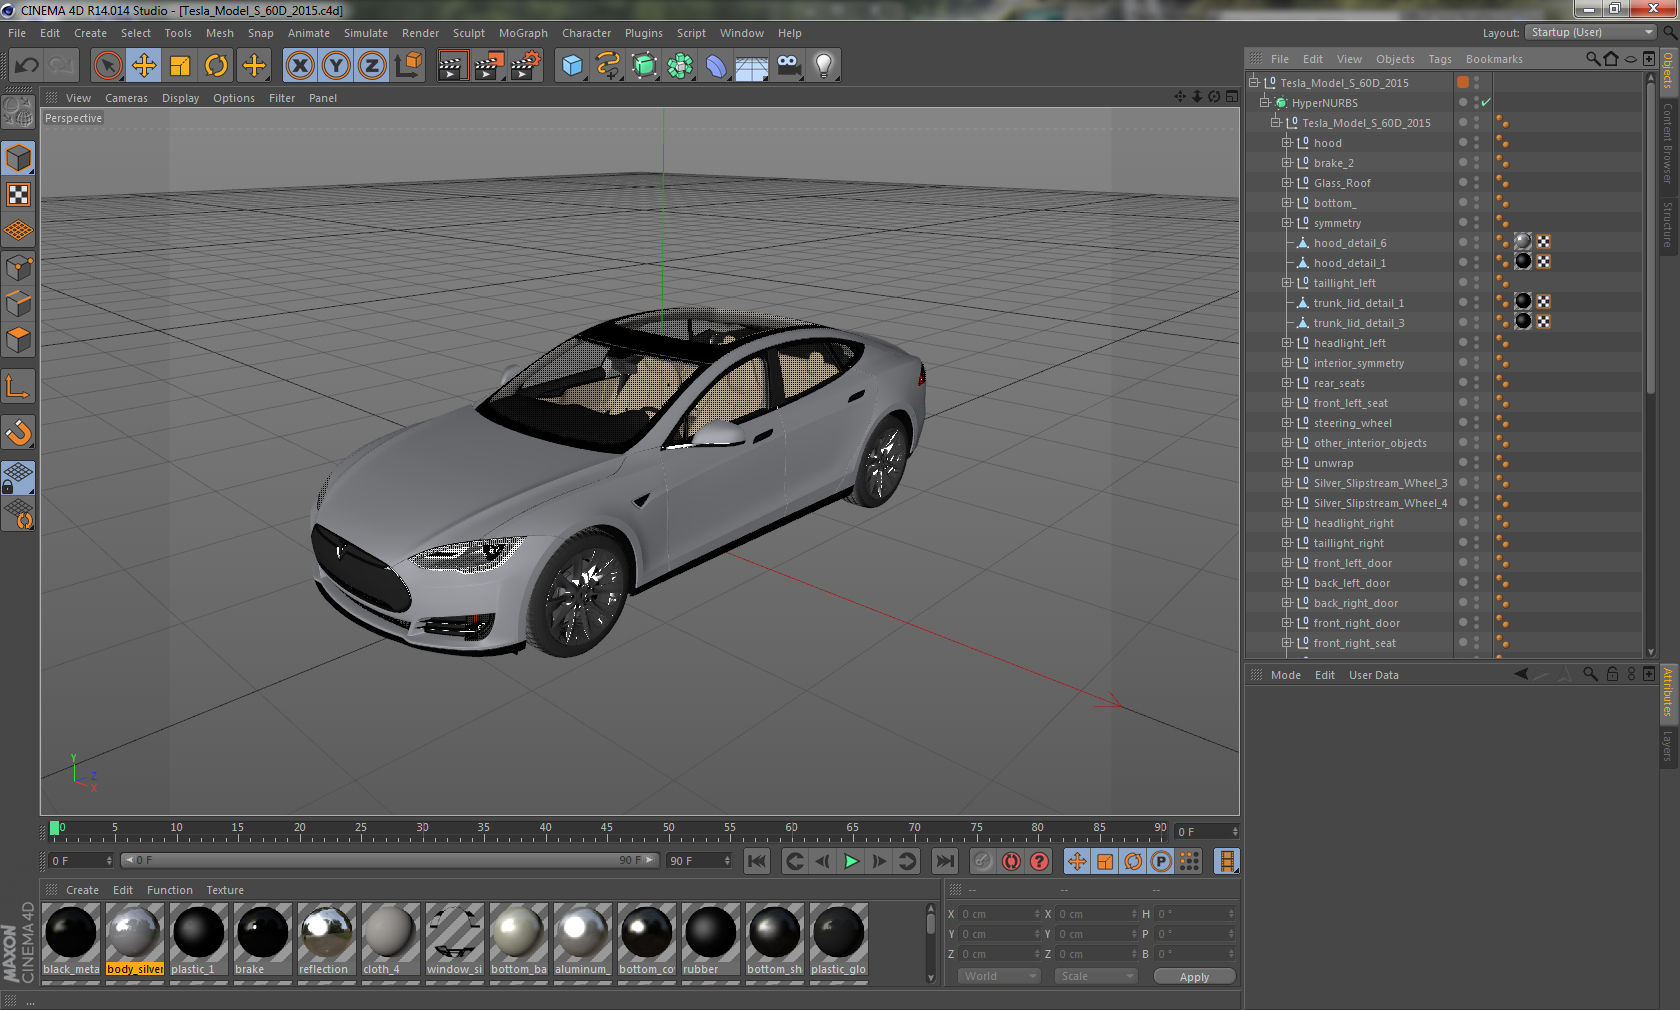The height and width of the screenshot is (1010, 1680).
Task: Click the X position input field
Action: 1000,914
